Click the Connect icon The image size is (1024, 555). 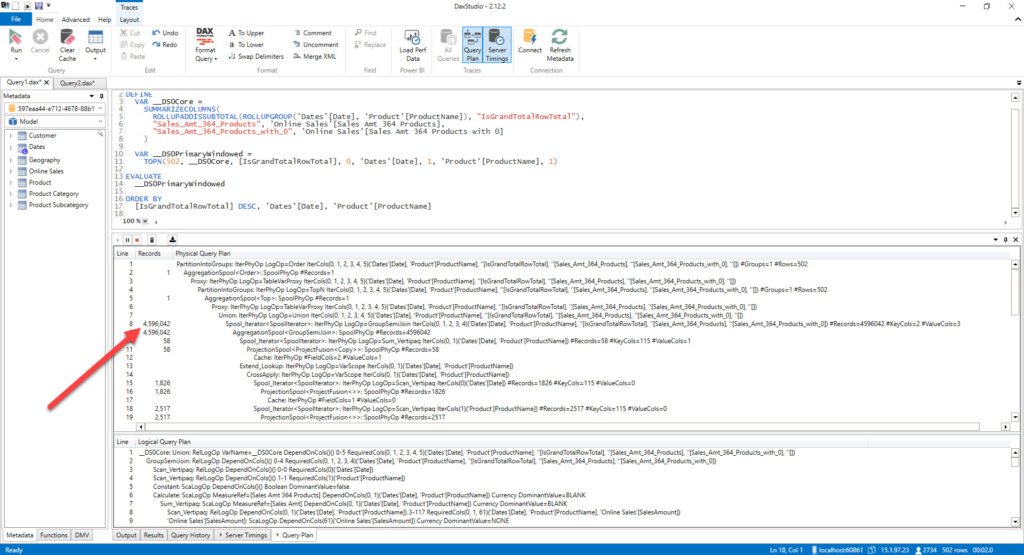[530, 41]
